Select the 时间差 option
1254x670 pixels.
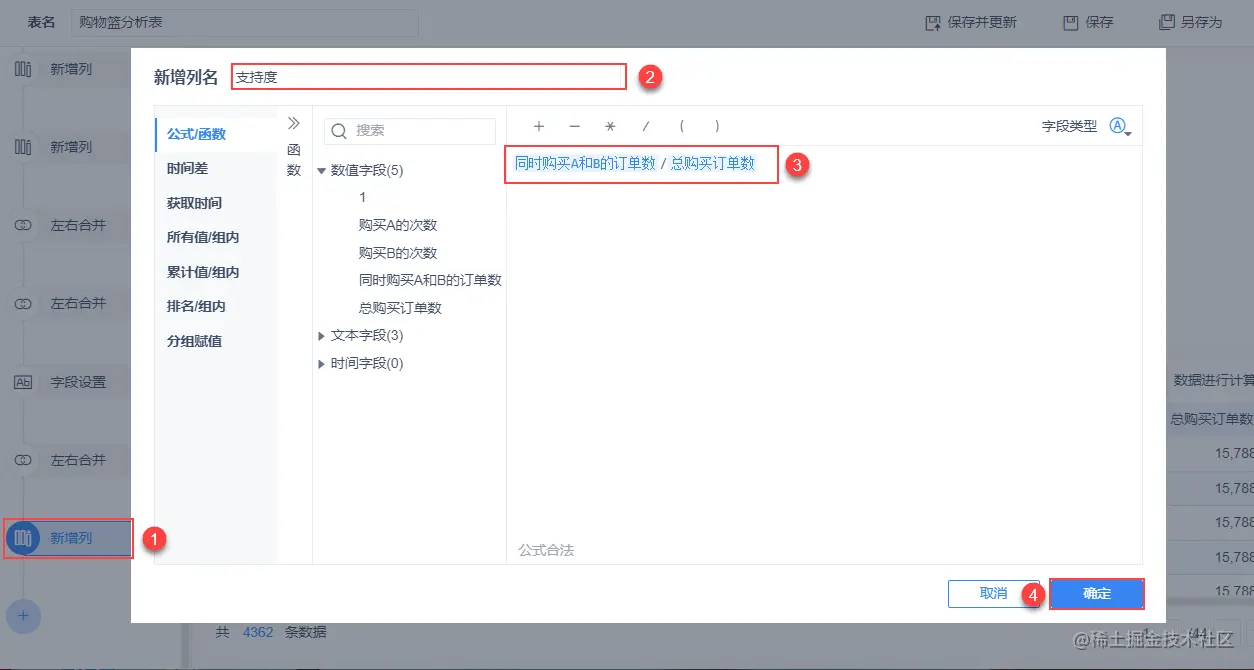point(184,168)
